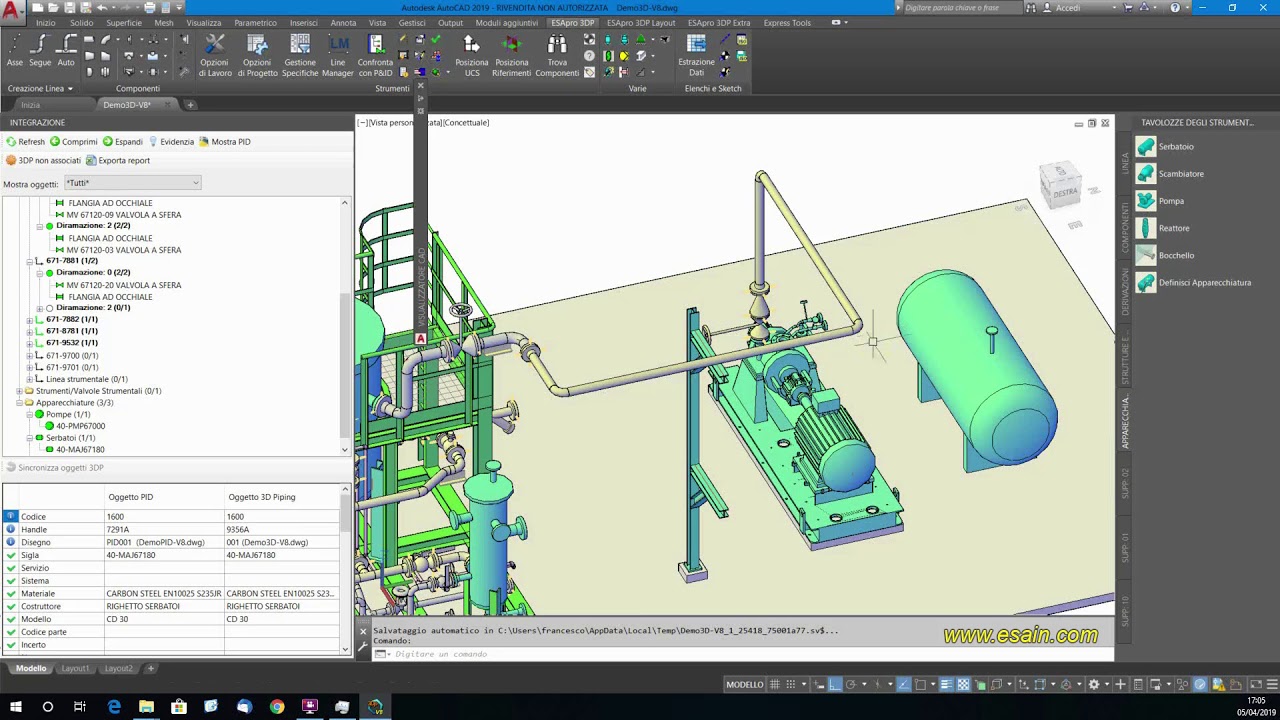Viewport: 1280px width, 720px height.
Task: Click Espandi to expand tree
Action: 122,142
